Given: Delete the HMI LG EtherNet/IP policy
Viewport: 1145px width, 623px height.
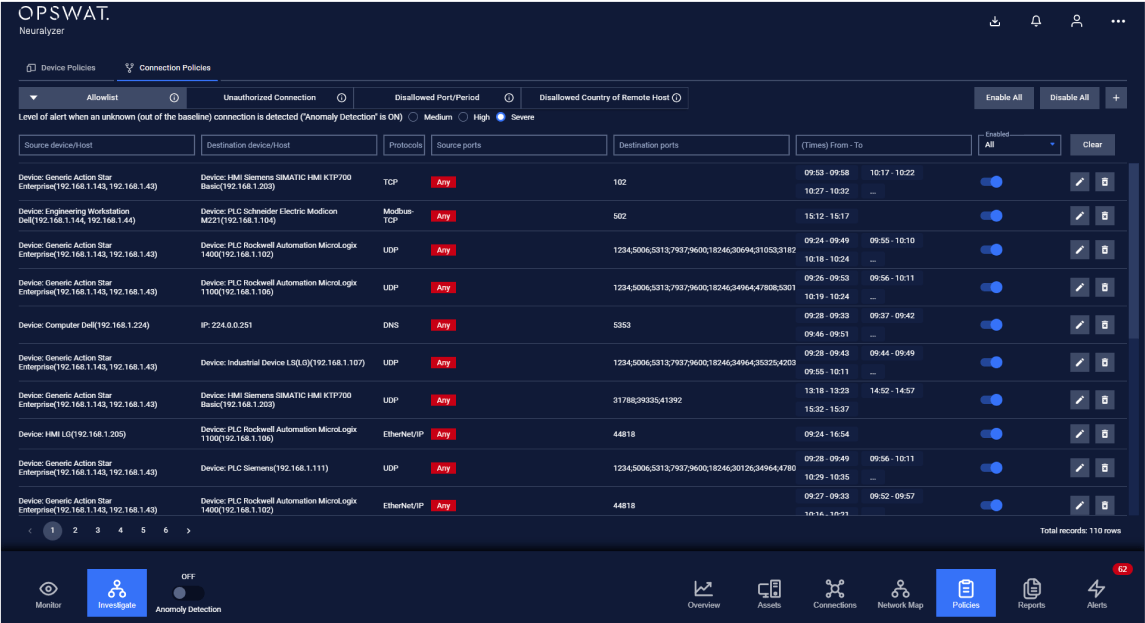Looking at the screenshot, I should tap(1105, 434).
